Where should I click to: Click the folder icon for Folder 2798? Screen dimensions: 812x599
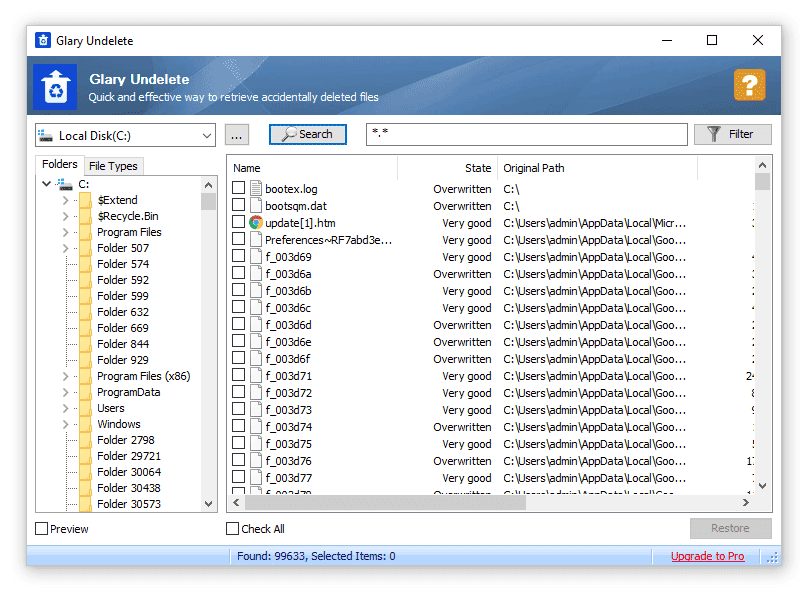click(x=85, y=440)
